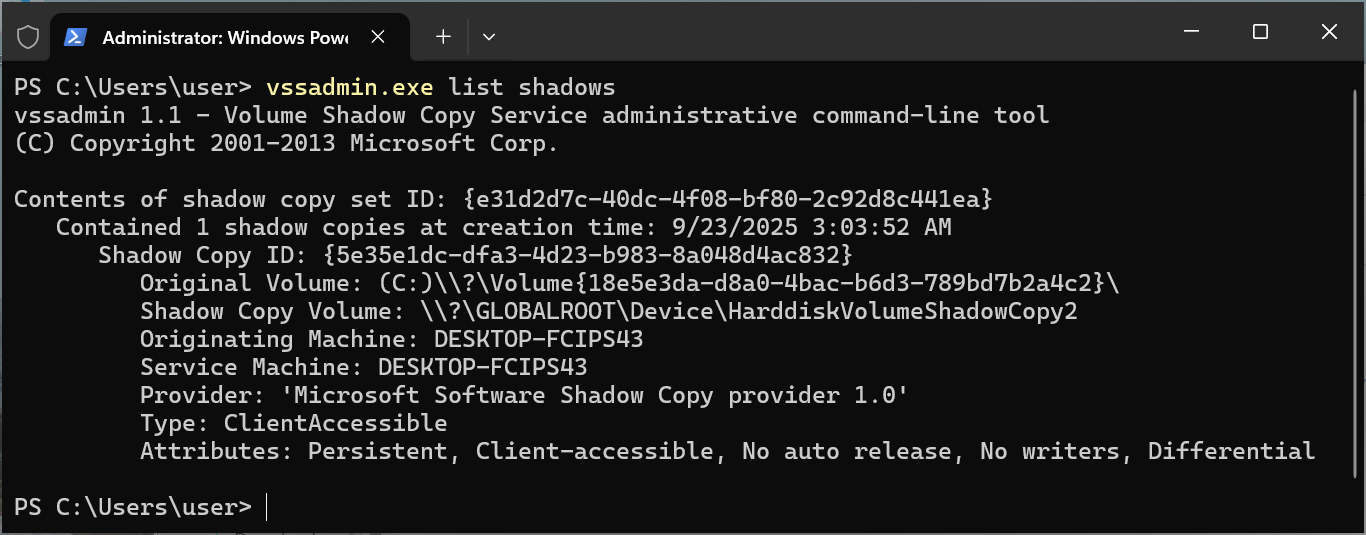Click the Differential attribute text
Screen dimensions: 1366x535
(1231, 451)
